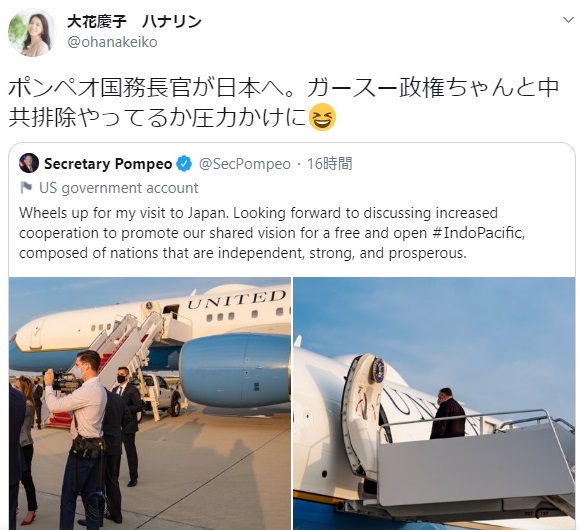Open the Secretary Pompeo name link
The image size is (579, 530).
coord(108,164)
